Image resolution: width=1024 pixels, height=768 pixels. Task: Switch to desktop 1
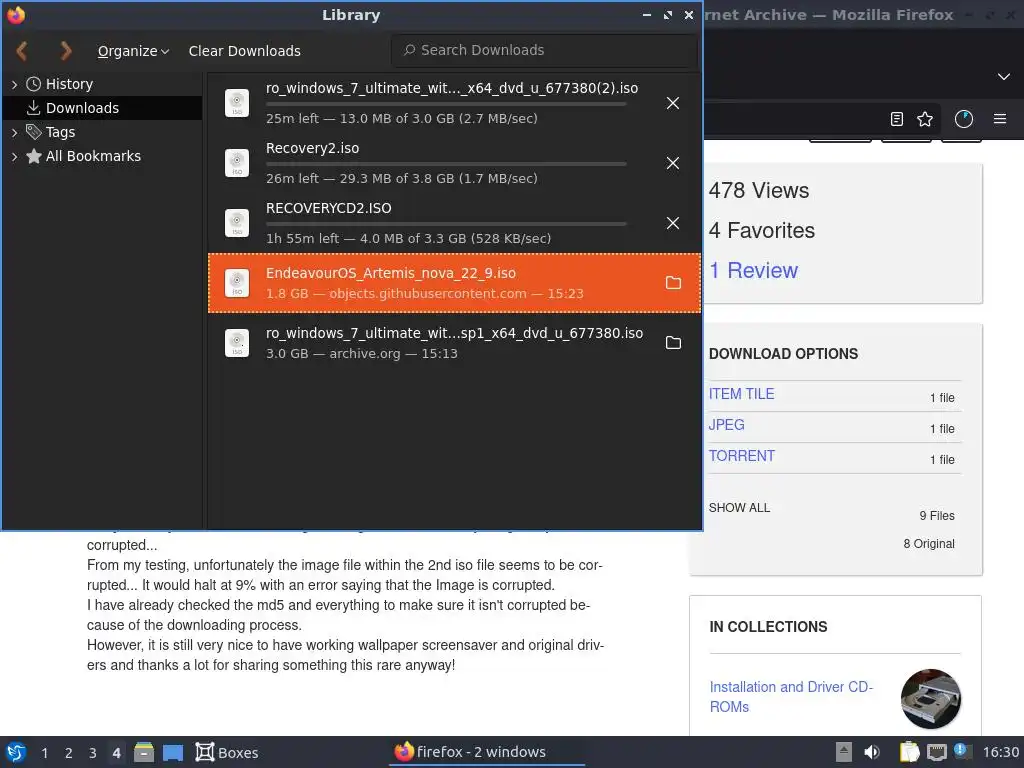(44, 753)
